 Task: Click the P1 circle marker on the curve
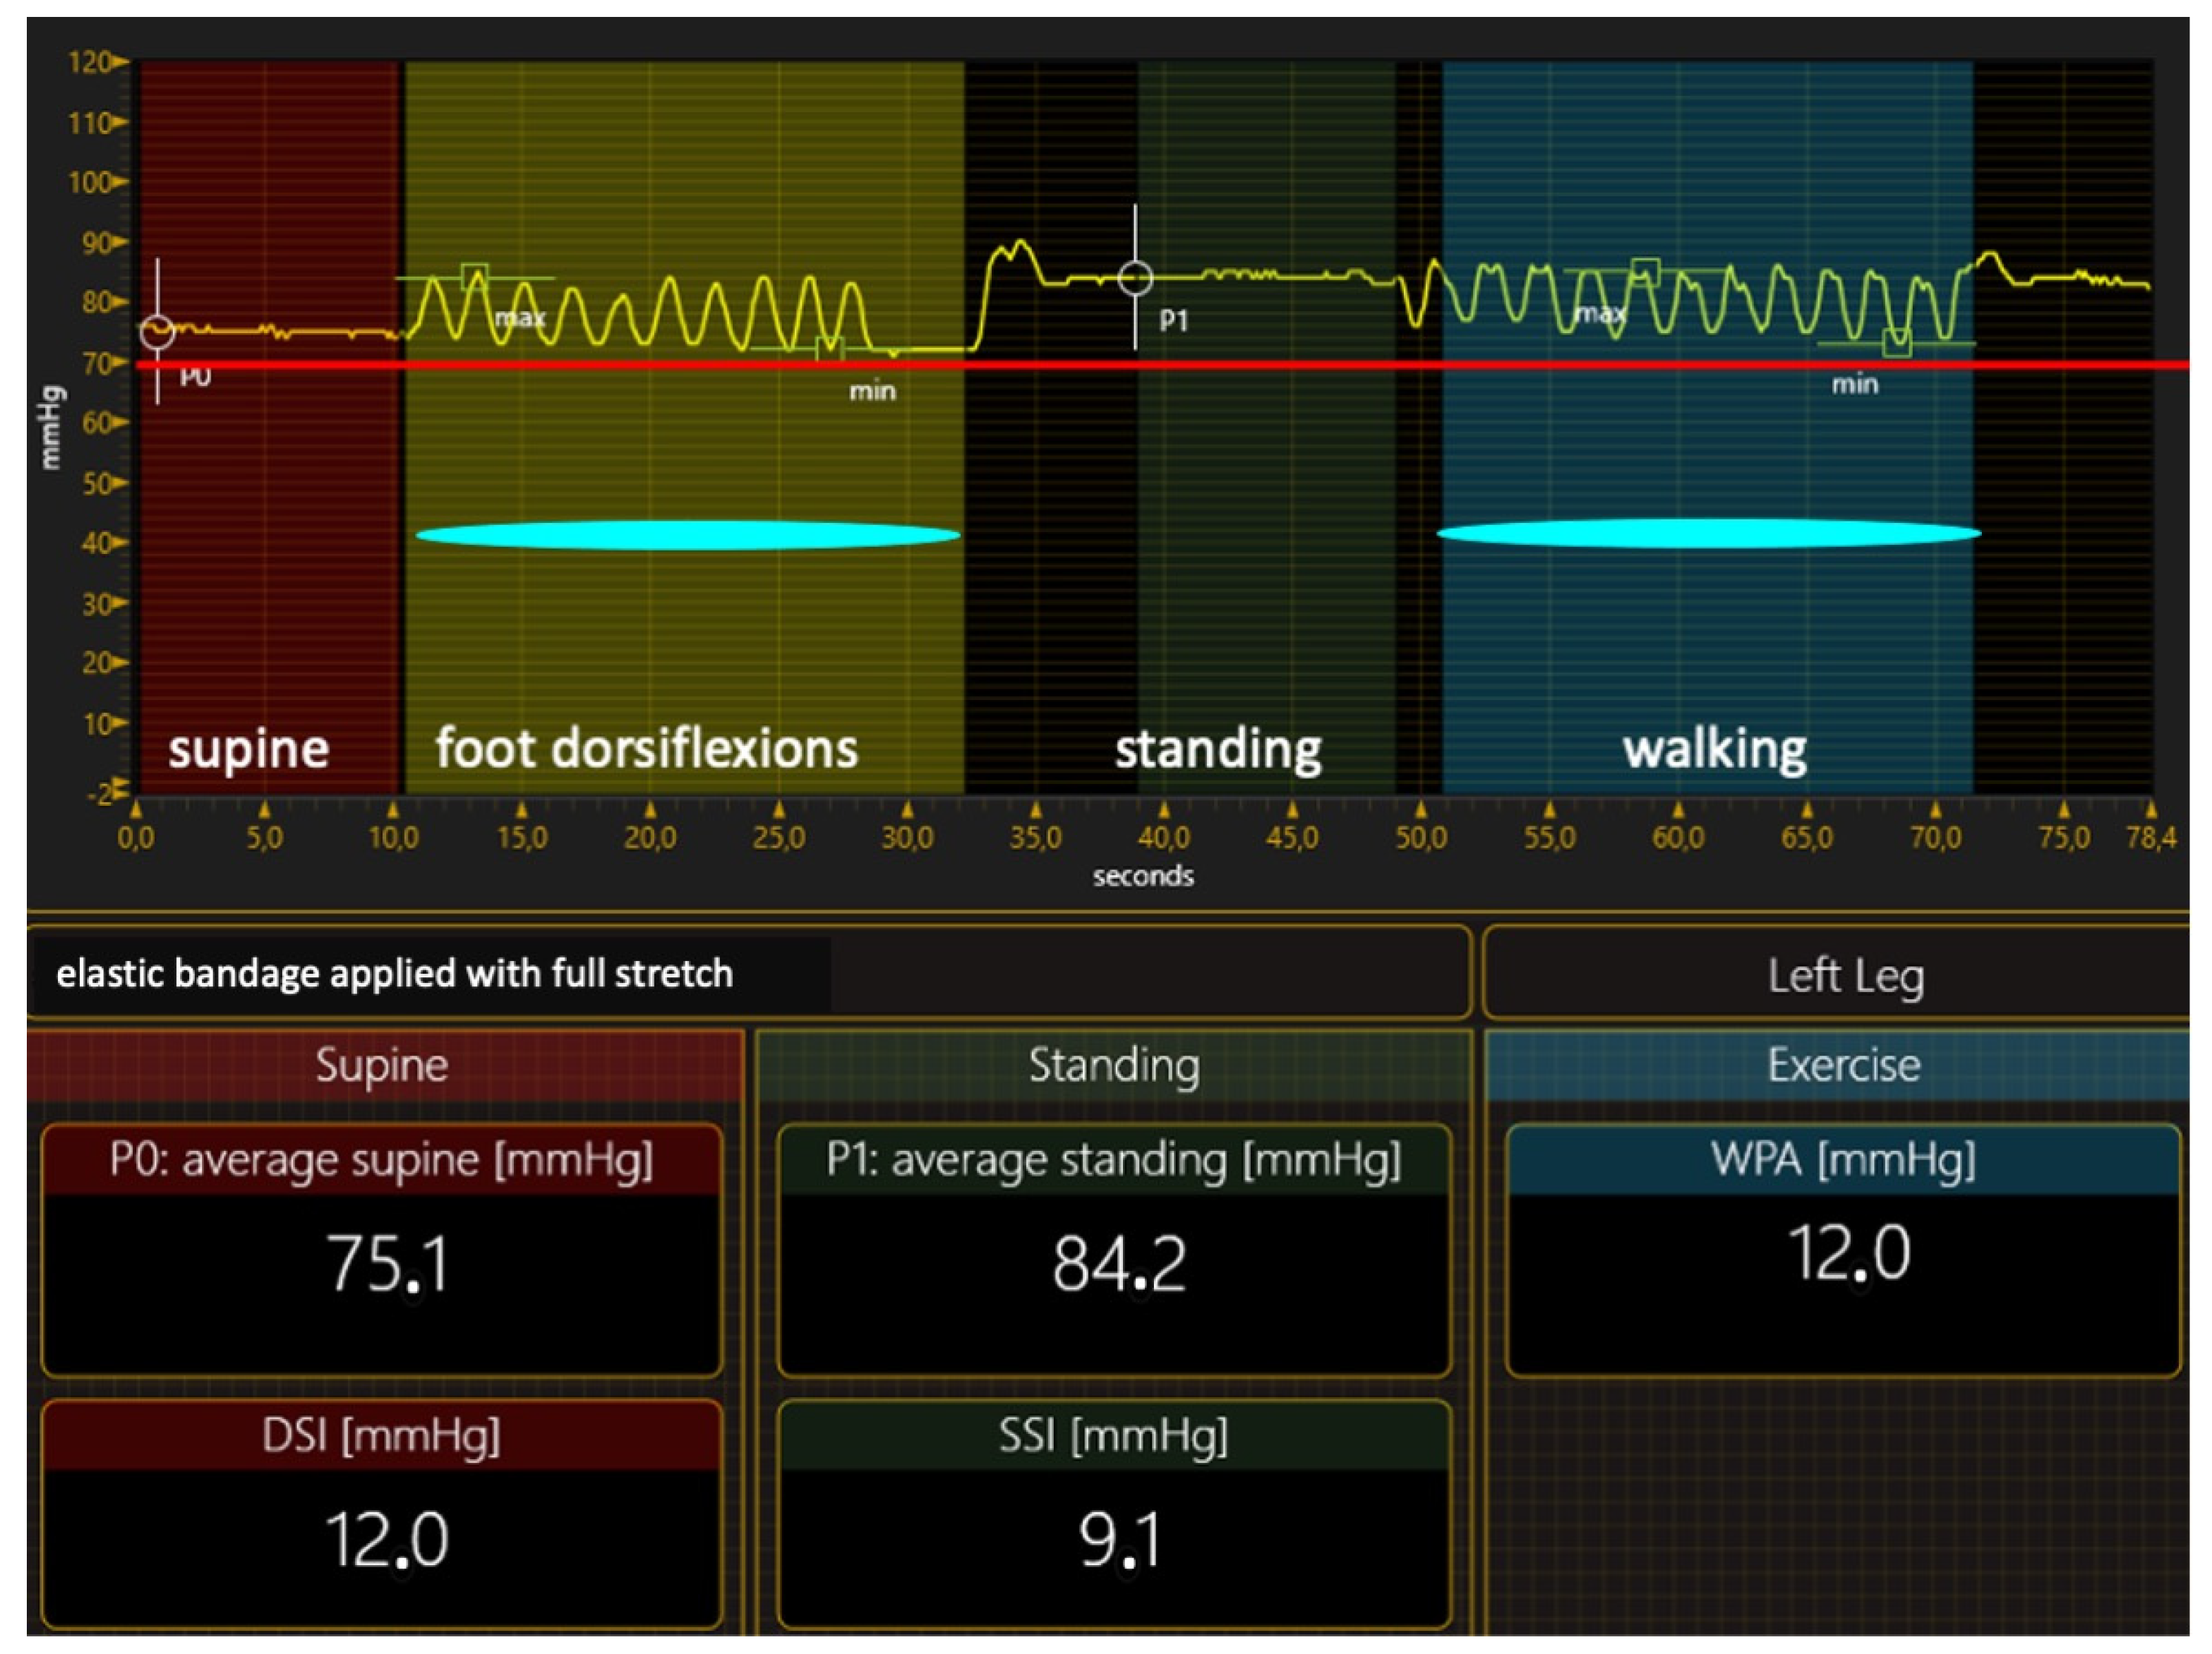click(x=1135, y=278)
